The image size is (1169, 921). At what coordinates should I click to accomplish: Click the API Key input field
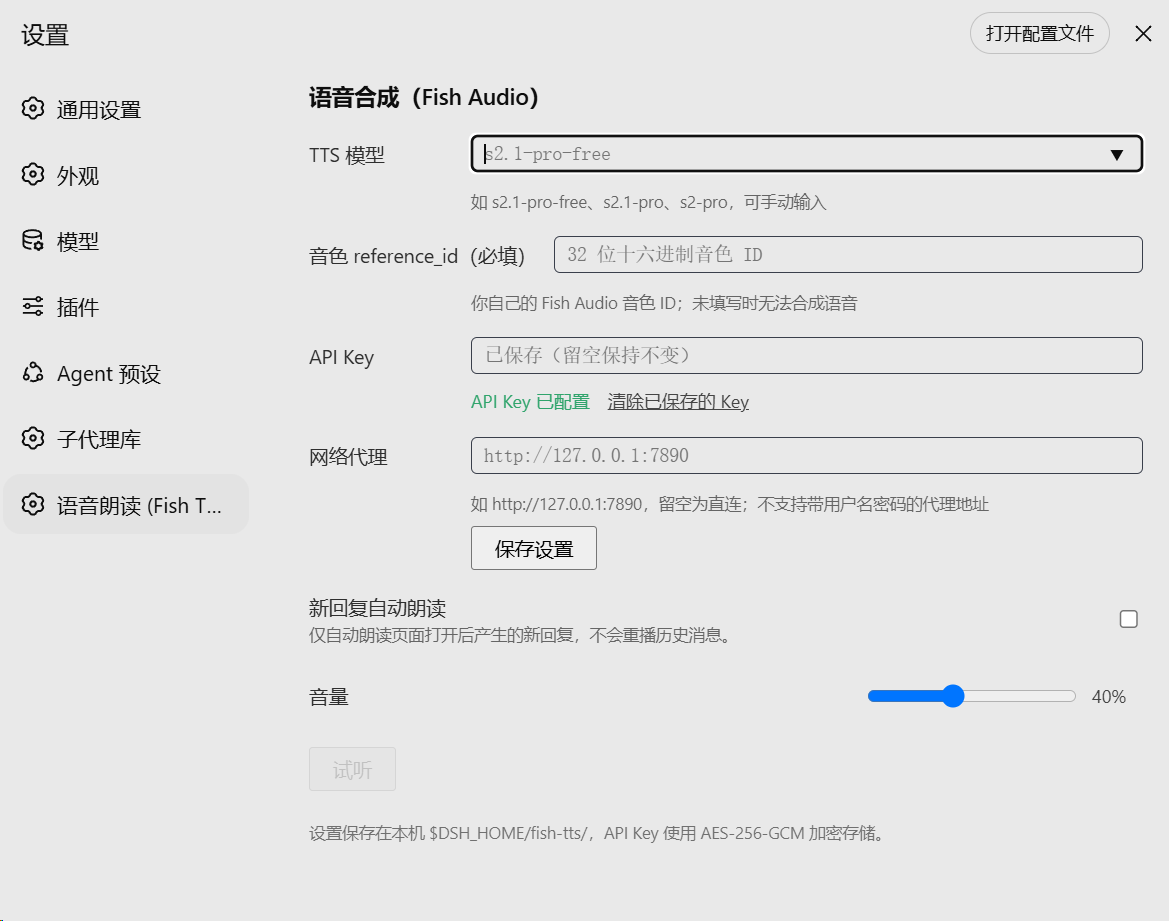click(x=807, y=355)
